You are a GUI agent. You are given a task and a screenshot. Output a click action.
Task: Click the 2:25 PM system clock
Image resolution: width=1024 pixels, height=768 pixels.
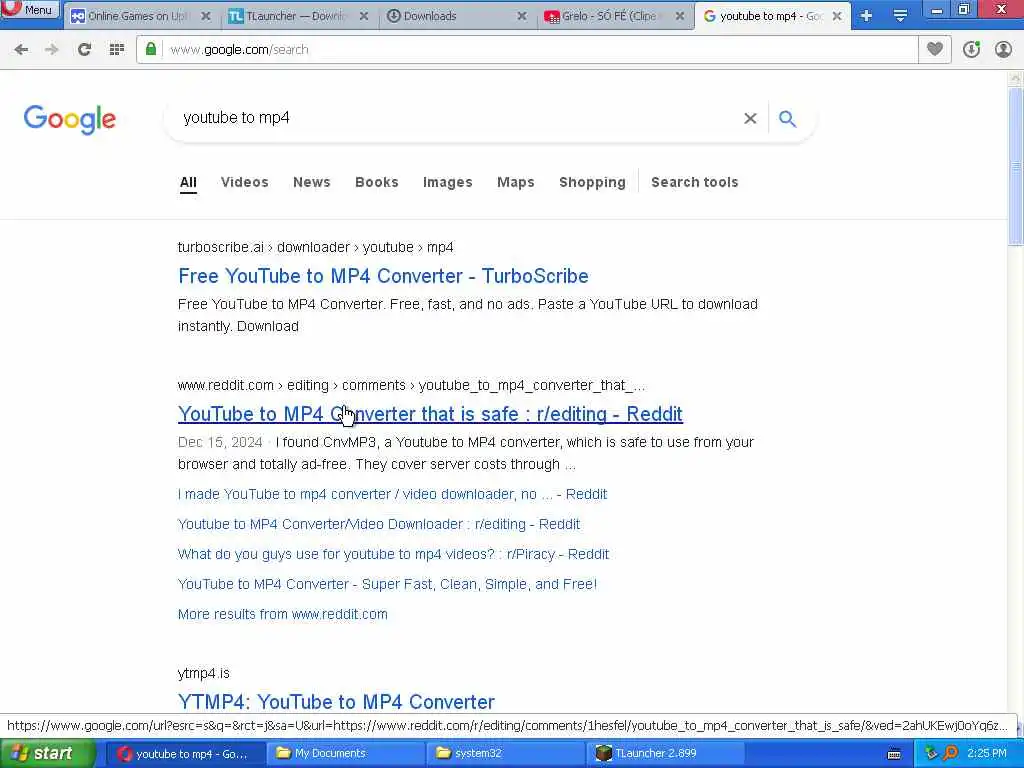987,754
